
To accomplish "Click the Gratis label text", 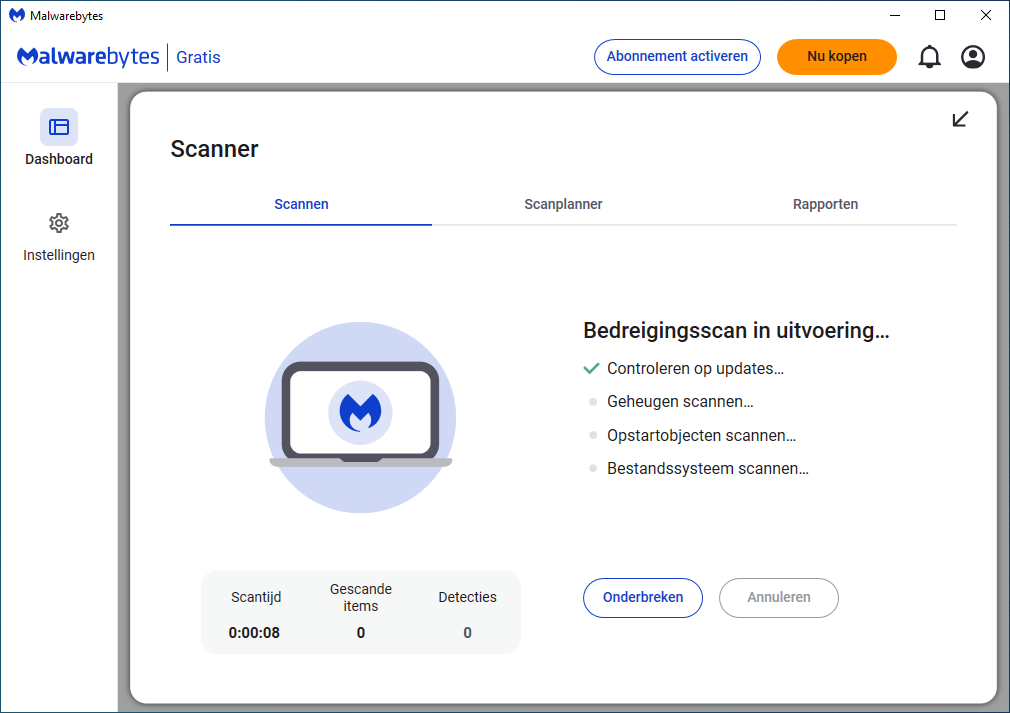I will (198, 57).
